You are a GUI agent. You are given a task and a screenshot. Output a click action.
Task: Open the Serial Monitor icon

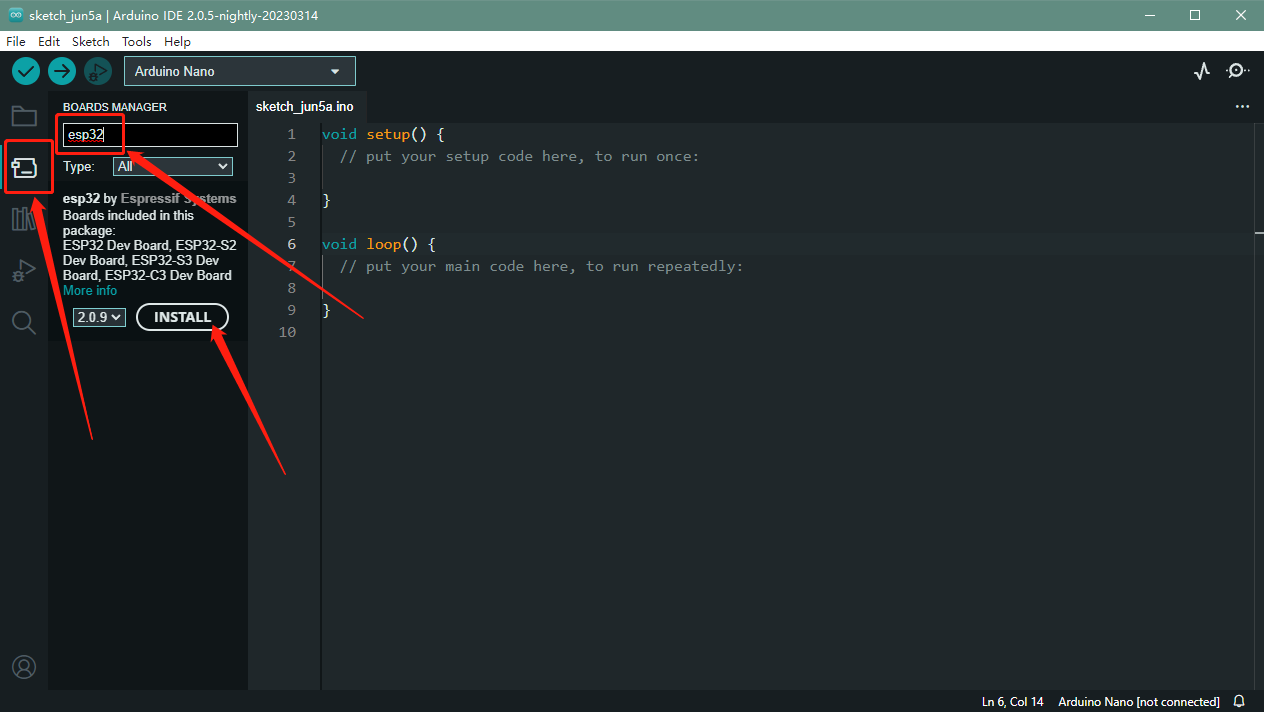pyautogui.click(x=1238, y=71)
